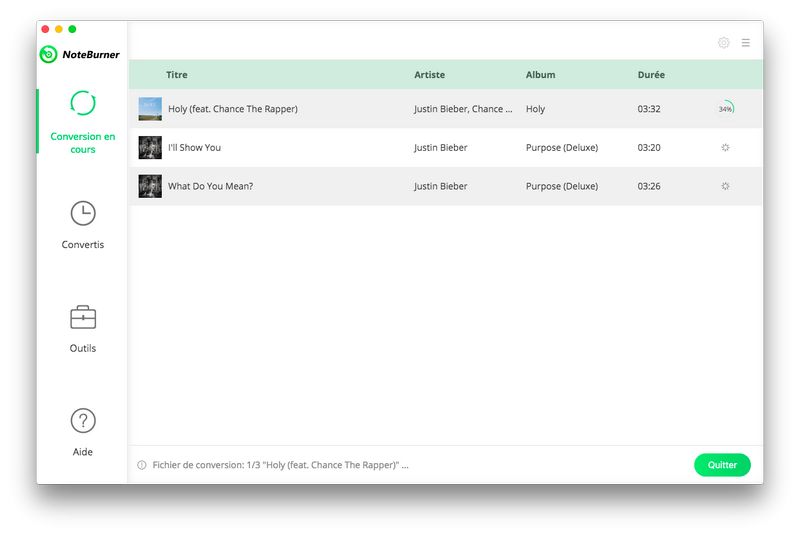
Task: Open the Aide help section
Action: pos(83,432)
